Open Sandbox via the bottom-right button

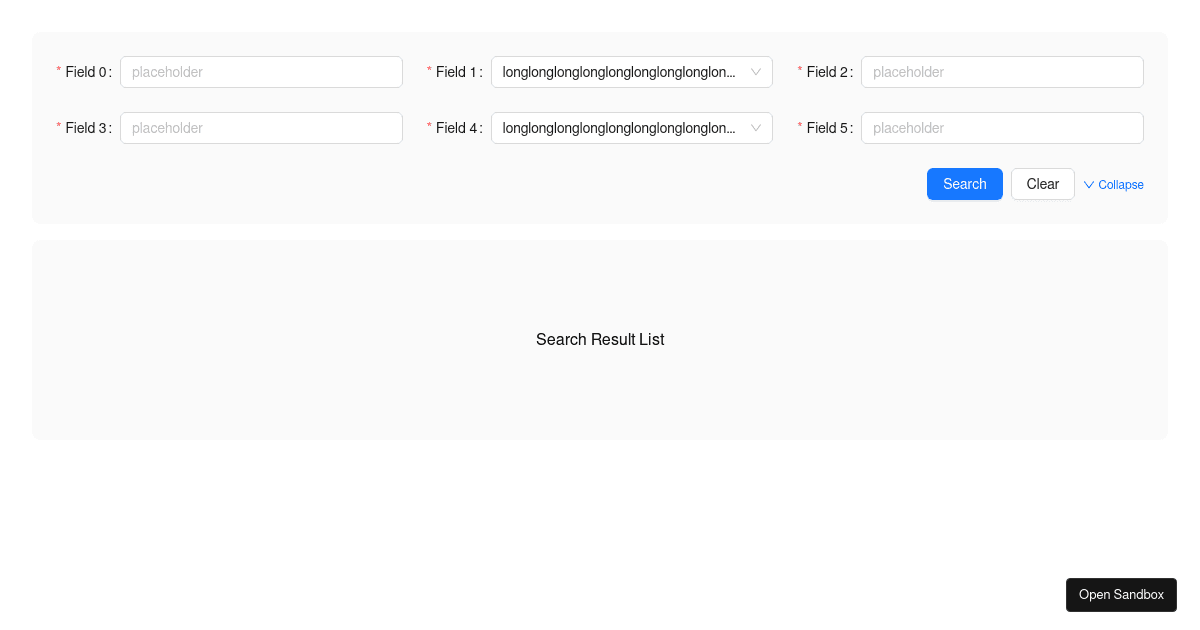pos(1121,595)
